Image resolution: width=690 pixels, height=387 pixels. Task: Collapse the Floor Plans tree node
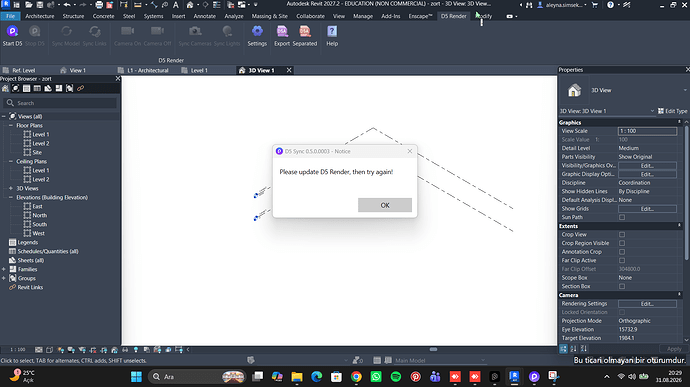click(x=11, y=125)
